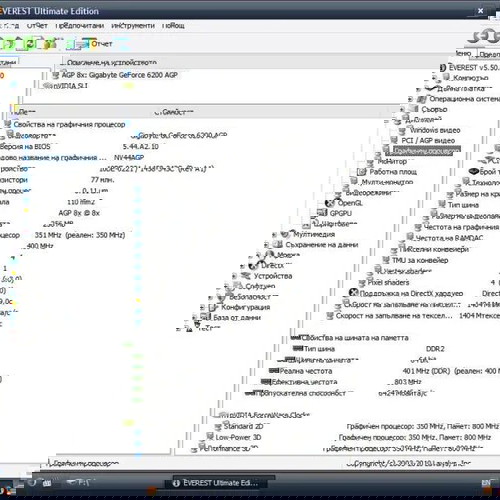The height and width of the screenshot is (500, 500).
Task: Expand the База от данни node
Action: pyautogui.click(x=194, y=318)
